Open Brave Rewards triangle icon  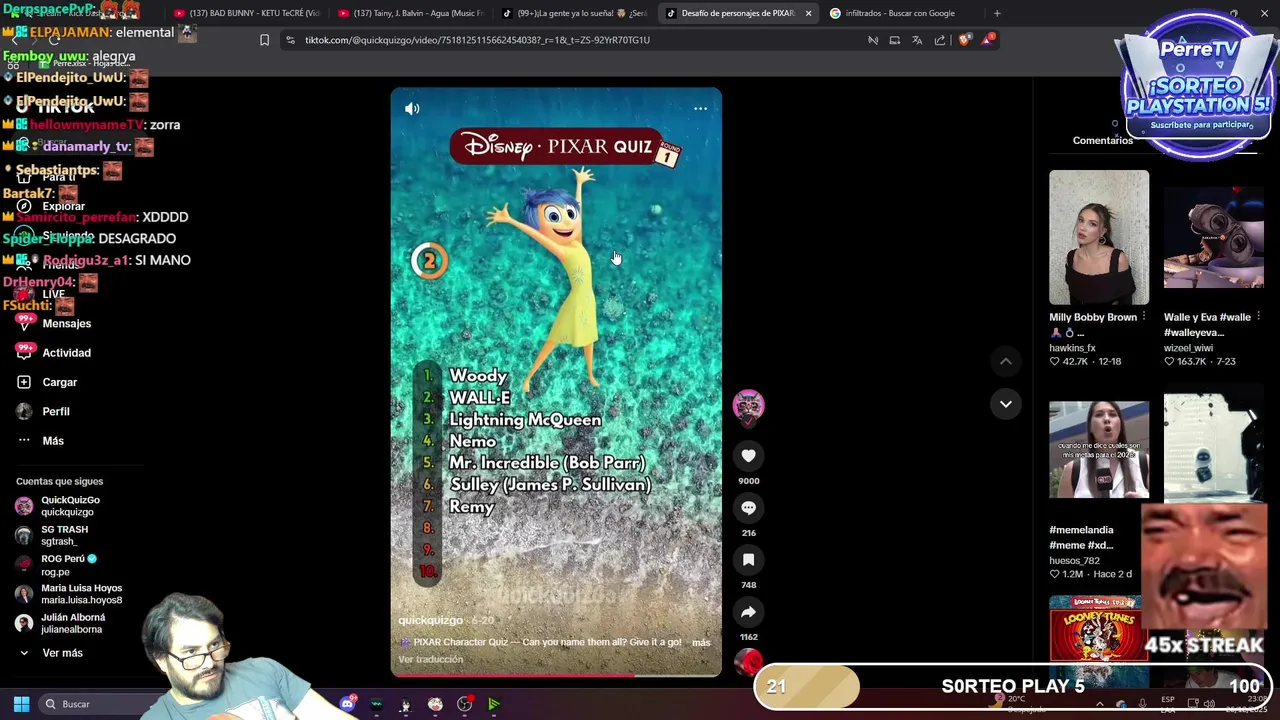(x=988, y=39)
